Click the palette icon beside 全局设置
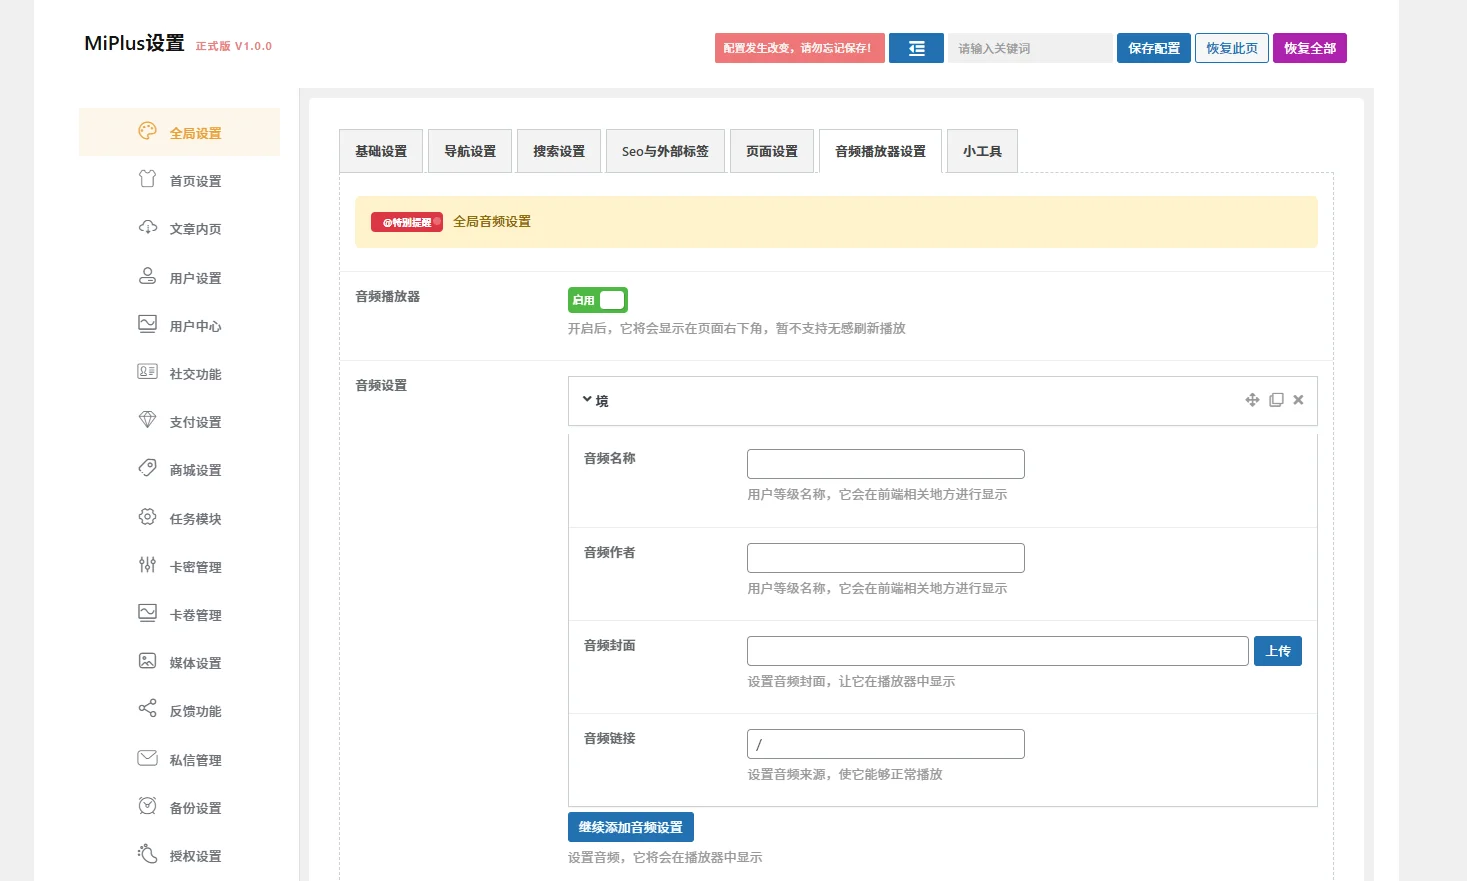The image size is (1467, 881). click(x=147, y=131)
